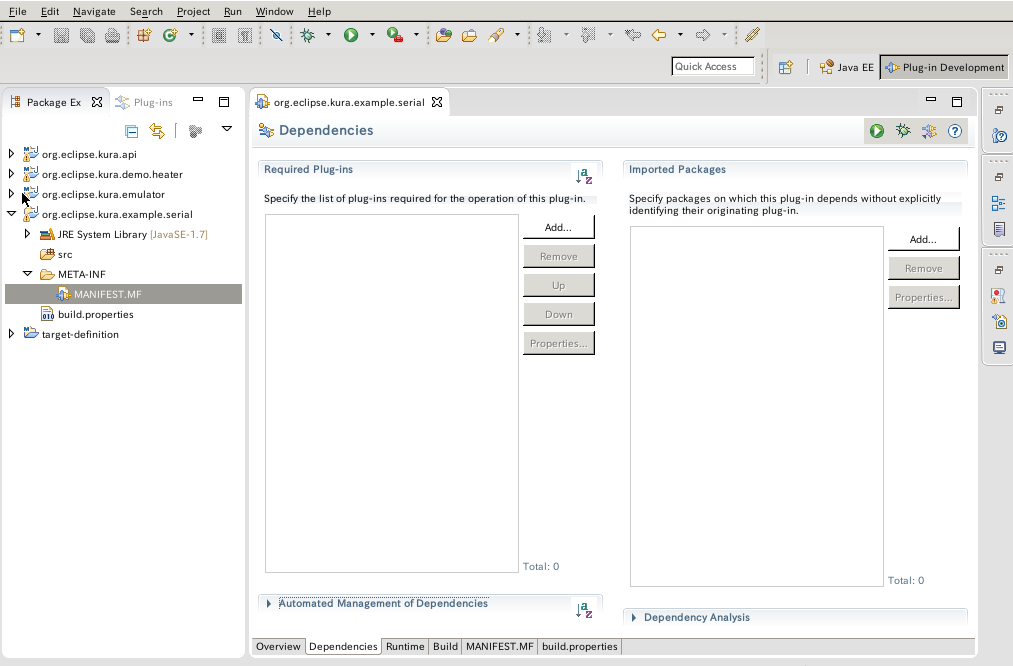
Task: Click the Open Task folder toolbar icon
Action: [x=470, y=36]
